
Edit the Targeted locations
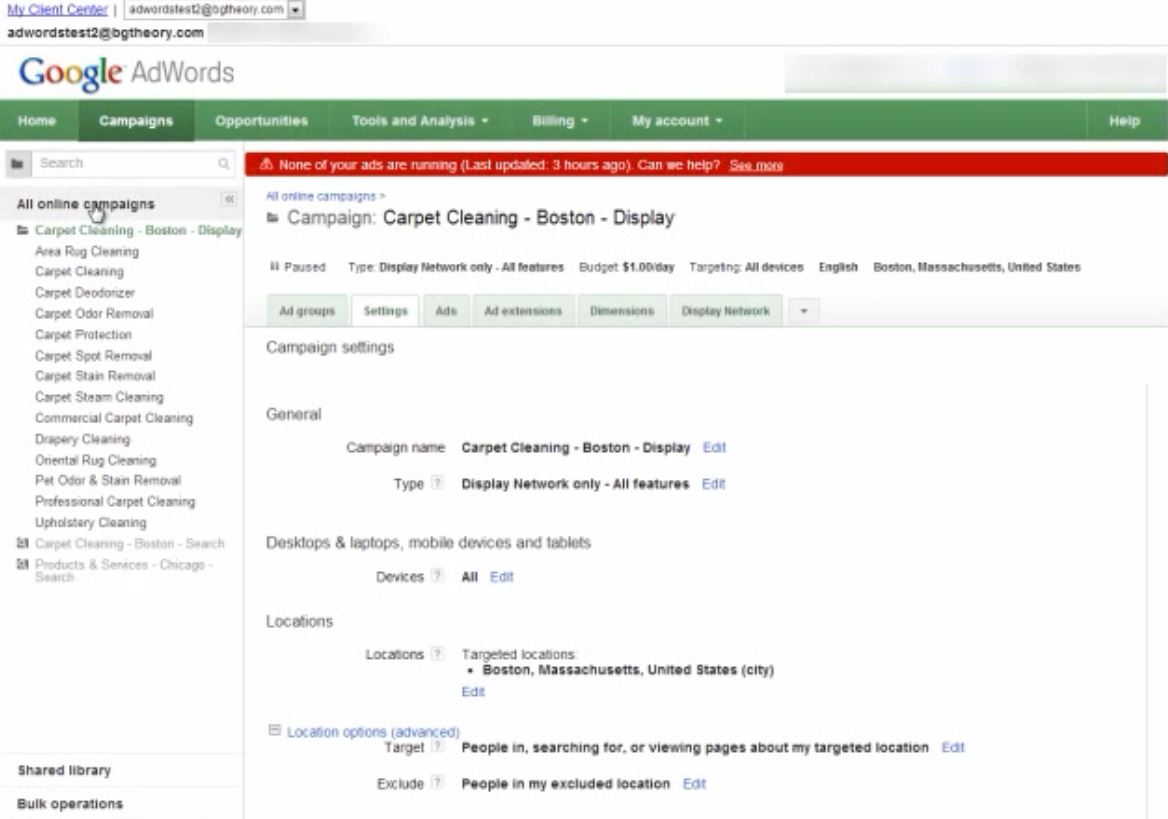point(473,692)
